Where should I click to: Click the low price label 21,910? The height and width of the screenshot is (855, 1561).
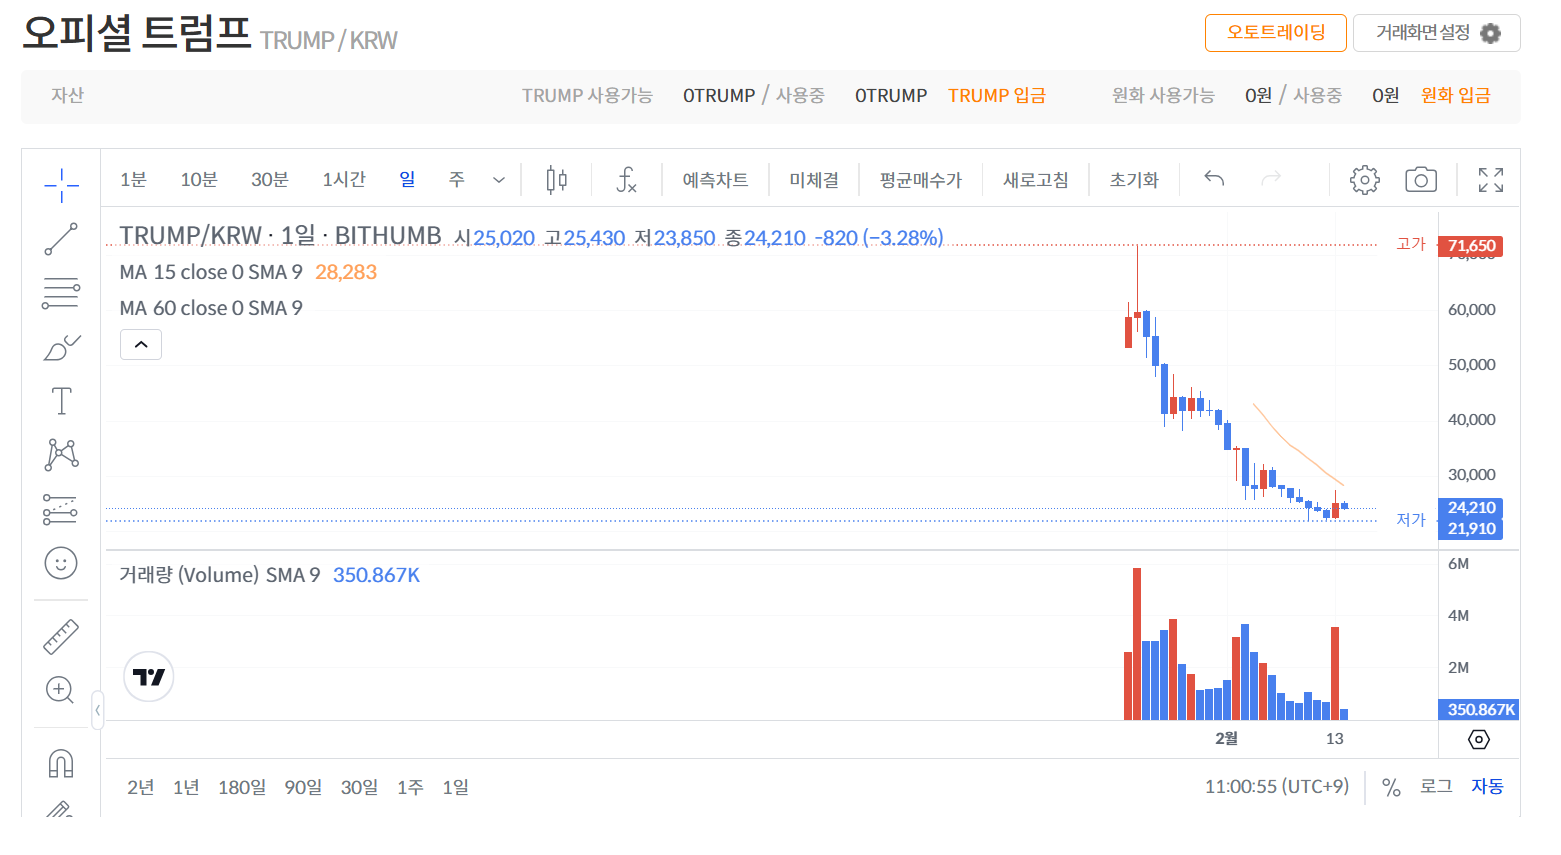(x=1470, y=529)
